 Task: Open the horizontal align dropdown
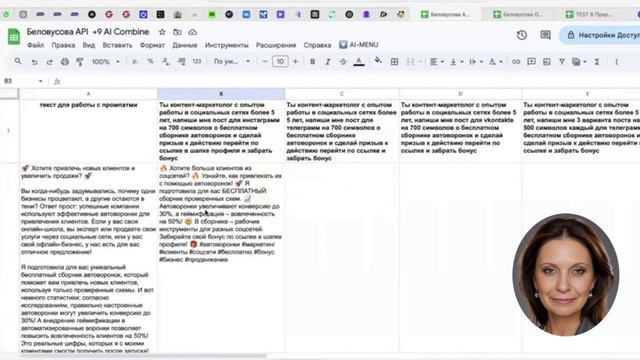click(x=437, y=62)
